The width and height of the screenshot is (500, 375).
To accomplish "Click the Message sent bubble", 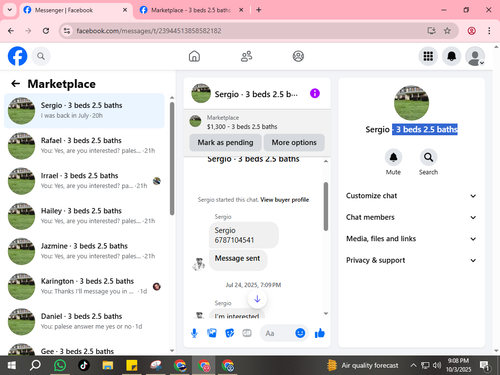I will coord(238,260).
